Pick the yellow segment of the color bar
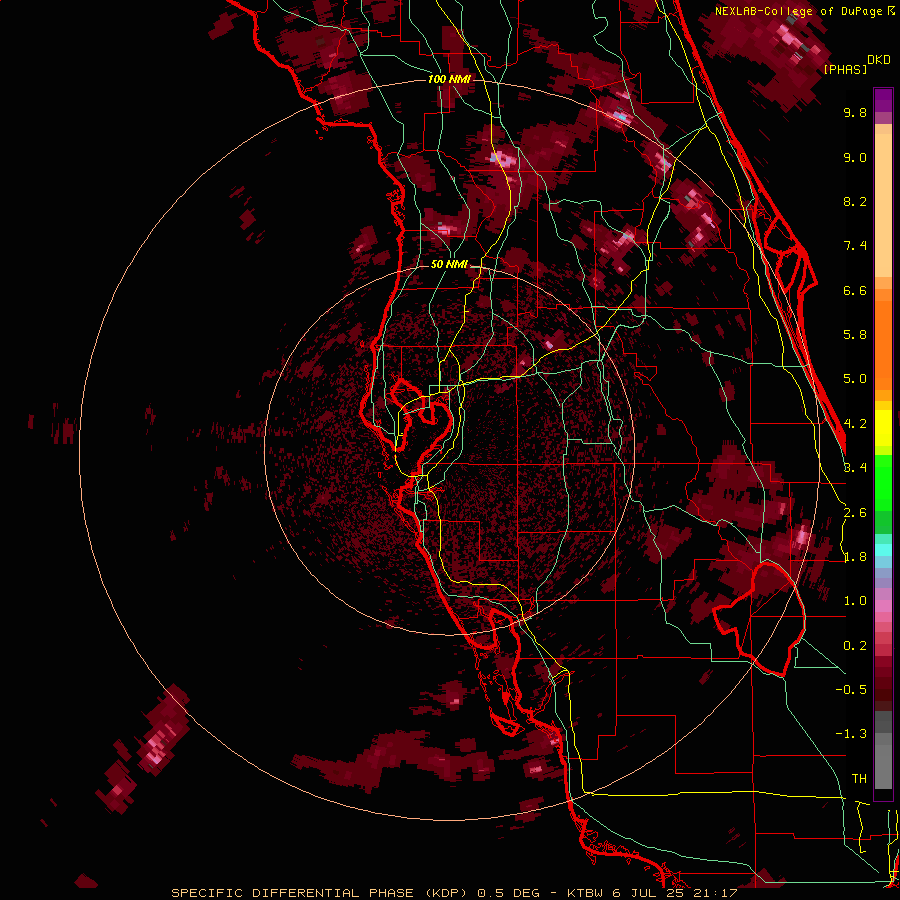Viewport: 900px width, 900px height. pyautogui.click(x=883, y=428)
